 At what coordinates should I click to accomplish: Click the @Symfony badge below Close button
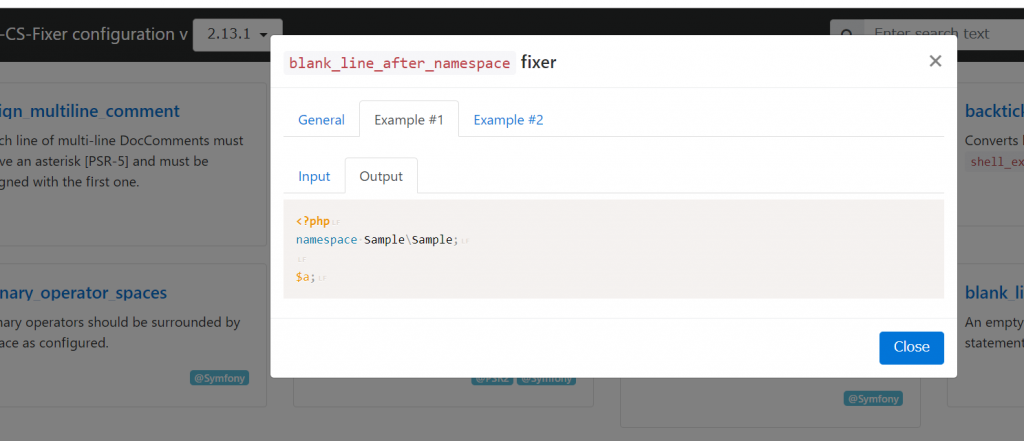click(x=873, y=398)
